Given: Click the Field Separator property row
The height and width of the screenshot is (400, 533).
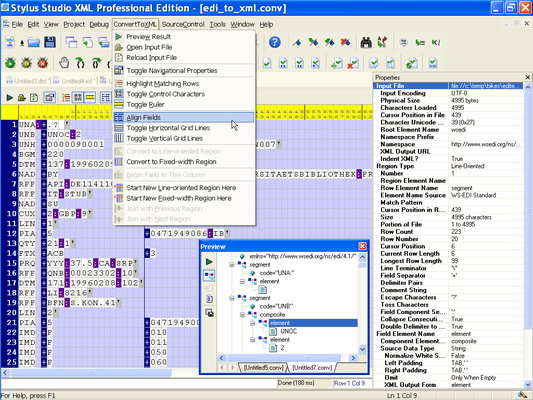Looking at the screenshot, I should click(448, 276).
